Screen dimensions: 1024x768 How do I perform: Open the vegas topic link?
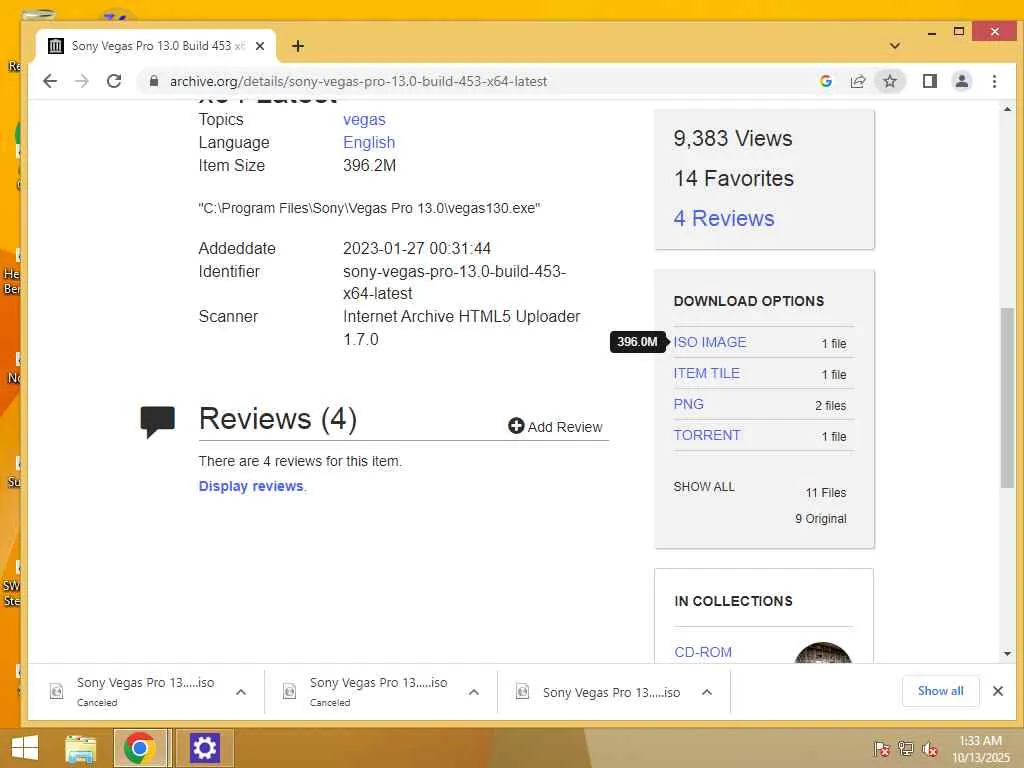pyautogui.click(x=364, y=120)
